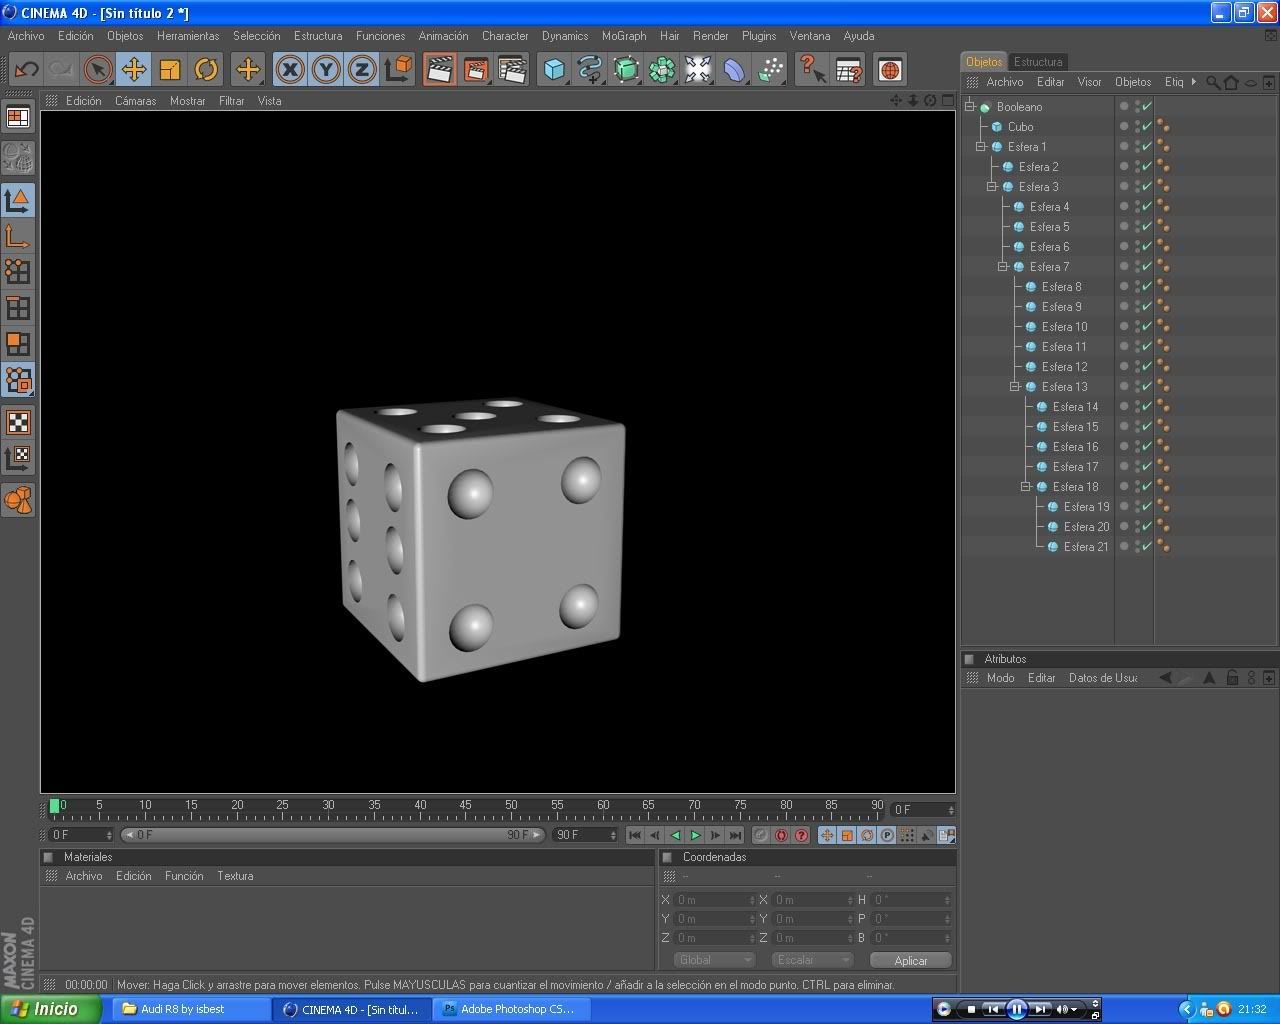Screen dimensions: 1280x1024
Task: Collapse the Esfera 7 tree node
Action: point(1003,266)
